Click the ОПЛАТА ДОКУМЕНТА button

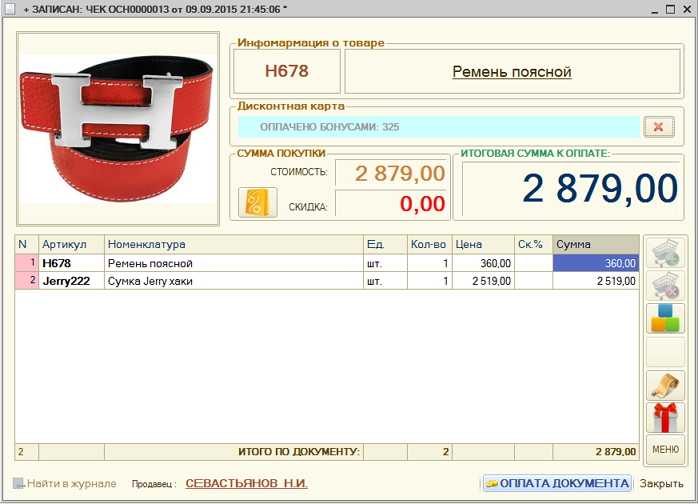point(557,483)
